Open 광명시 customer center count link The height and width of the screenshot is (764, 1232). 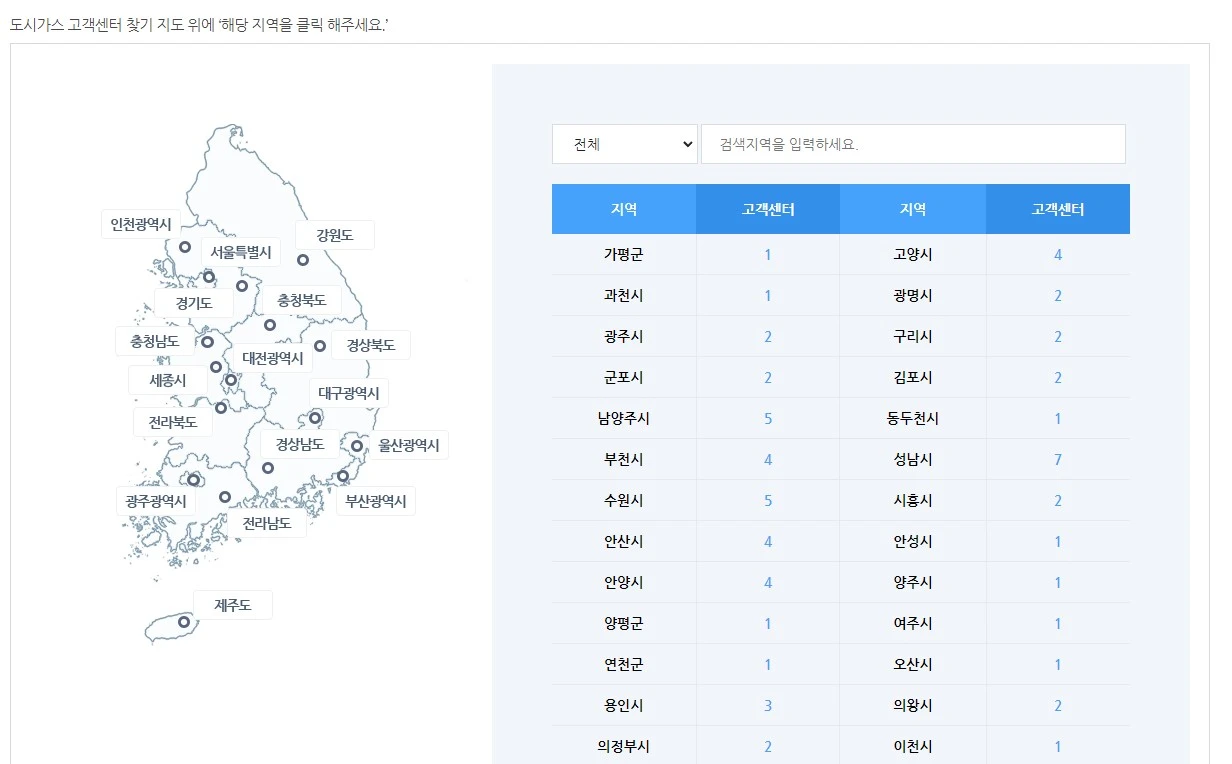coord(1058,296)
